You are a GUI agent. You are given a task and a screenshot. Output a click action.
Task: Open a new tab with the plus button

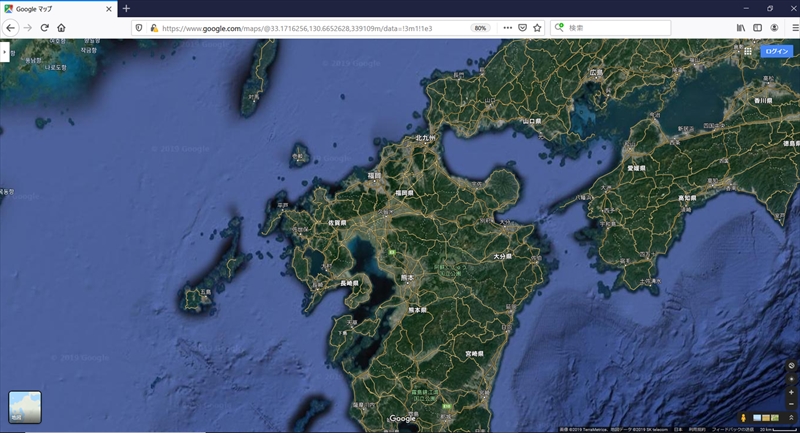[126, 9]
